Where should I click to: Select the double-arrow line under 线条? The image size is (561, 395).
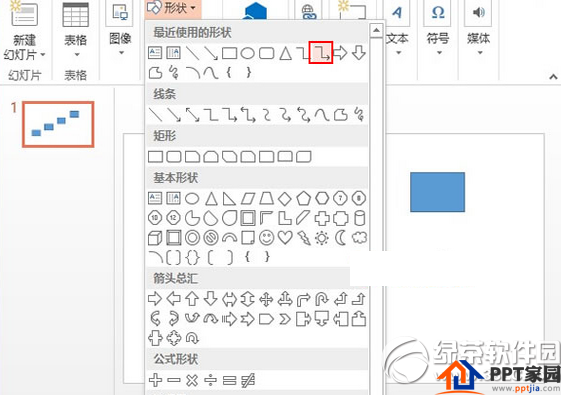192,115
